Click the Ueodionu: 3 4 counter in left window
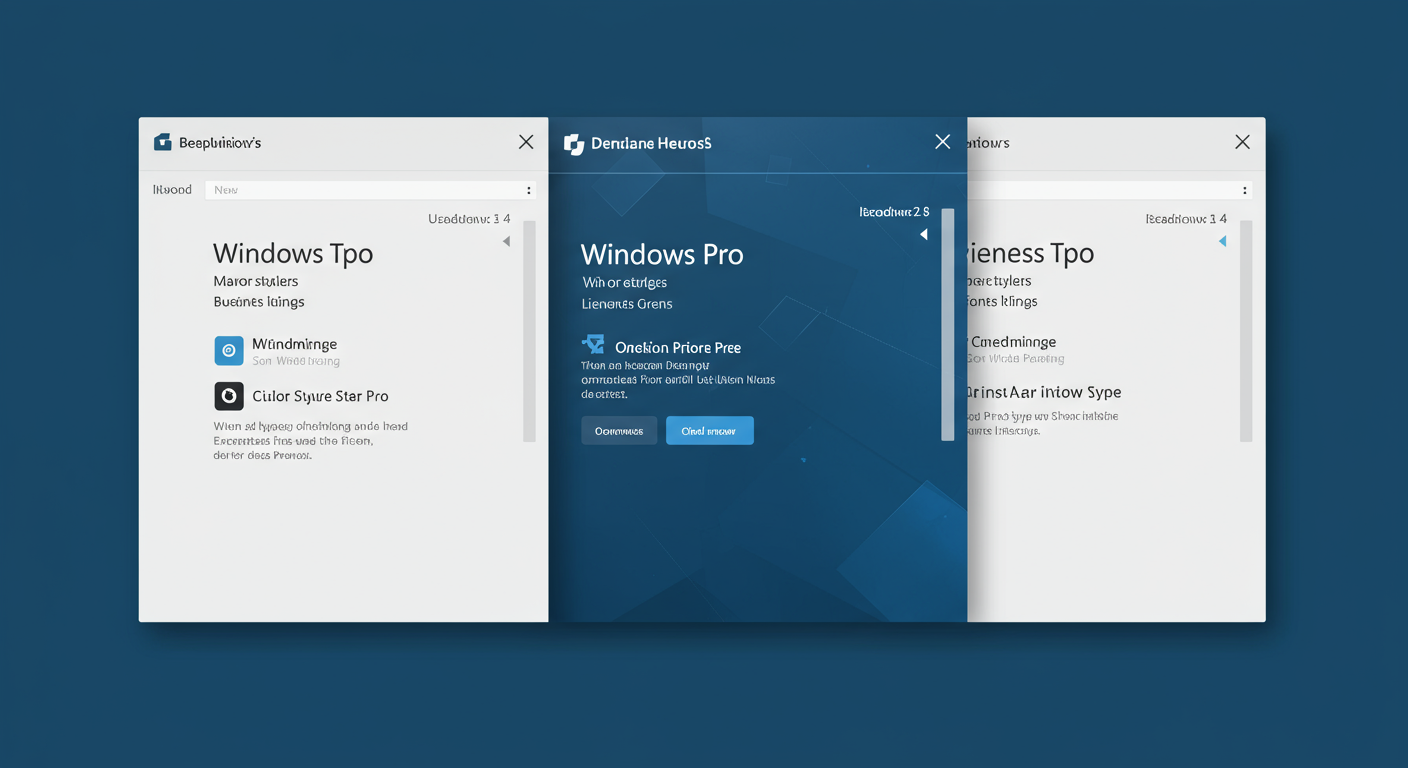Viewport: 1408px width, 768px height. 469,219
